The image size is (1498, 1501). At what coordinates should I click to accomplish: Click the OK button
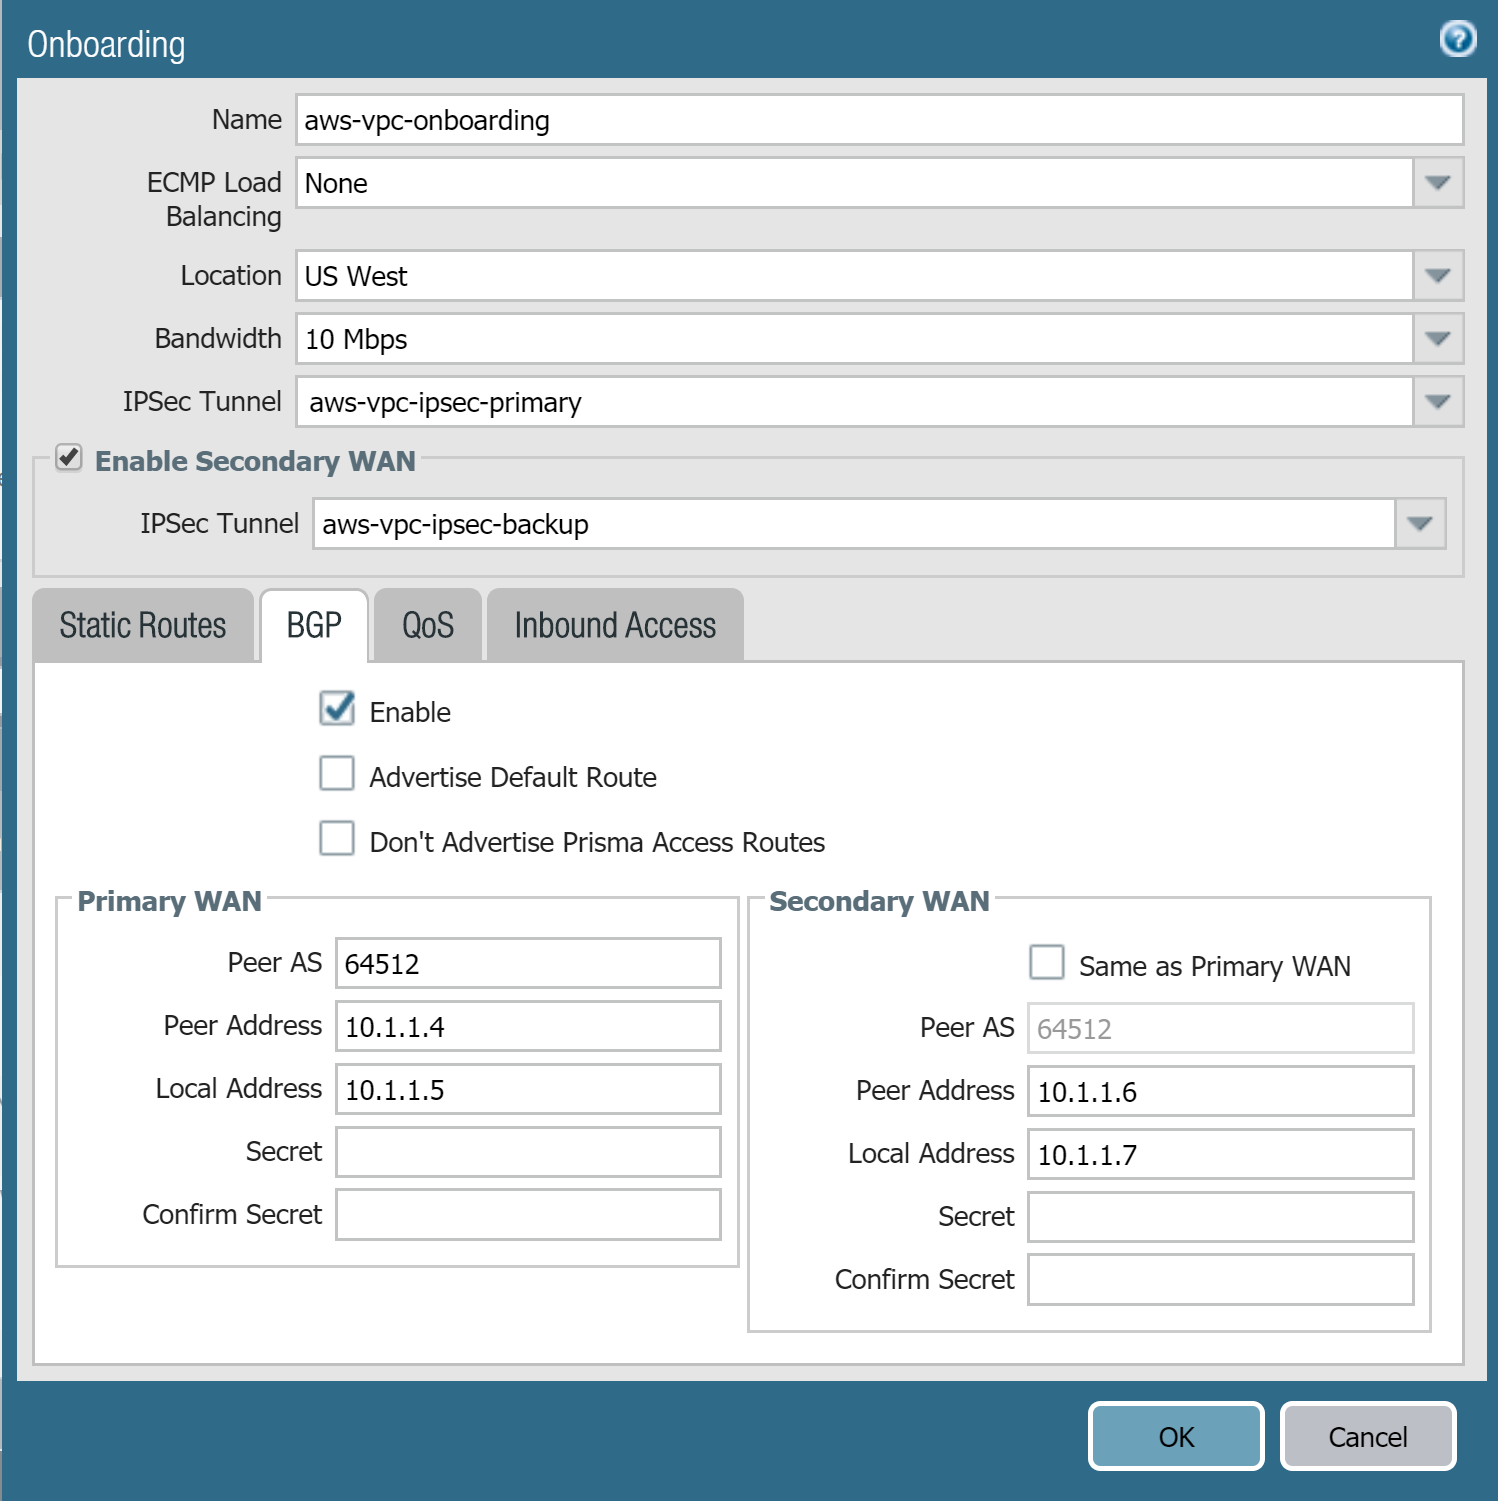(1176, 1437)
